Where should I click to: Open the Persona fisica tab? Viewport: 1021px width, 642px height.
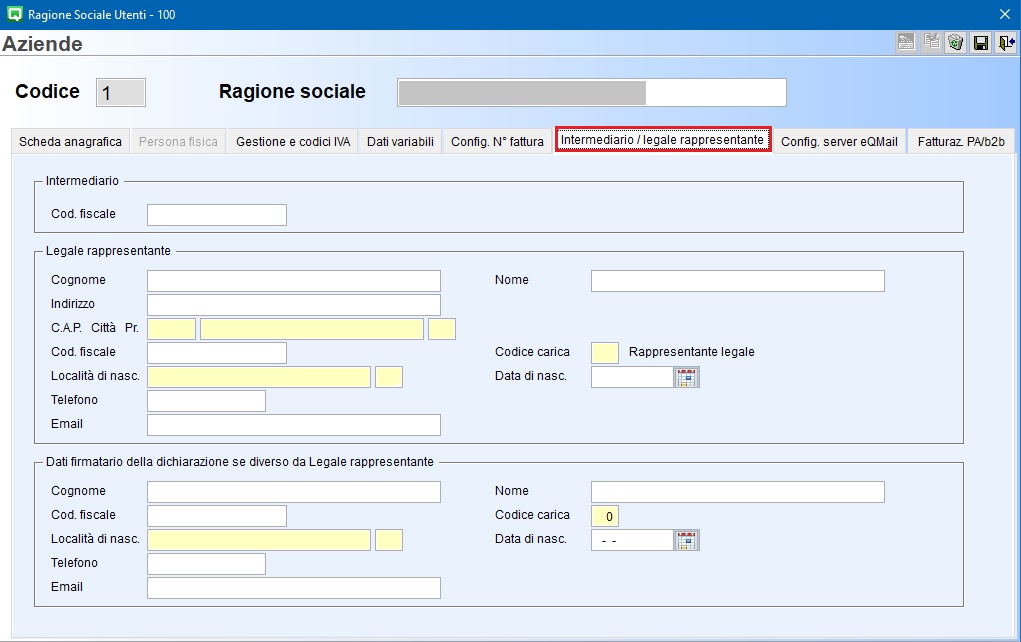178,141
